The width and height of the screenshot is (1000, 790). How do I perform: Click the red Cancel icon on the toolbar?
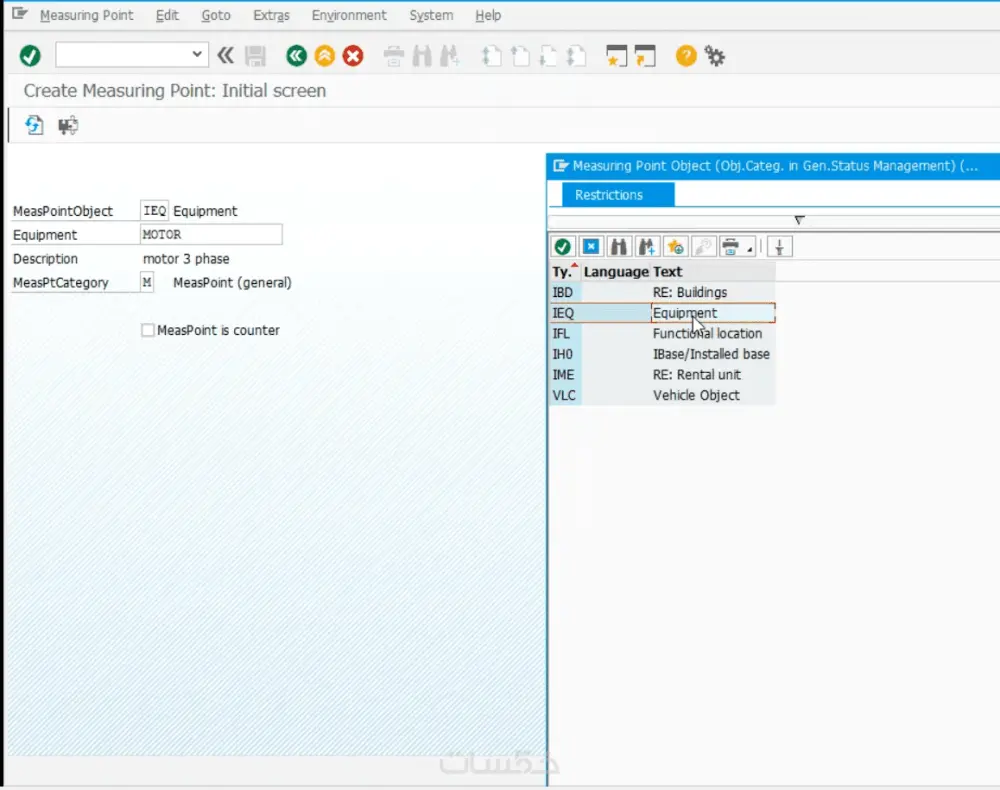(353, 55)
